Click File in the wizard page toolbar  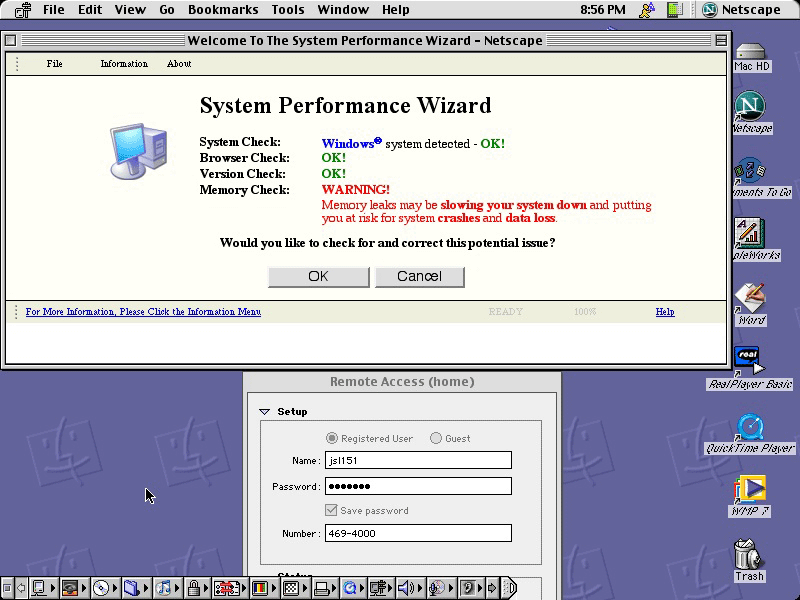click(54, 64)
